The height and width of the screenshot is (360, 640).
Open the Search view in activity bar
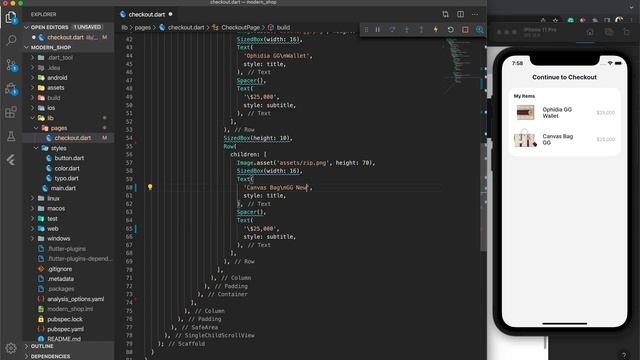pos(11,40)
